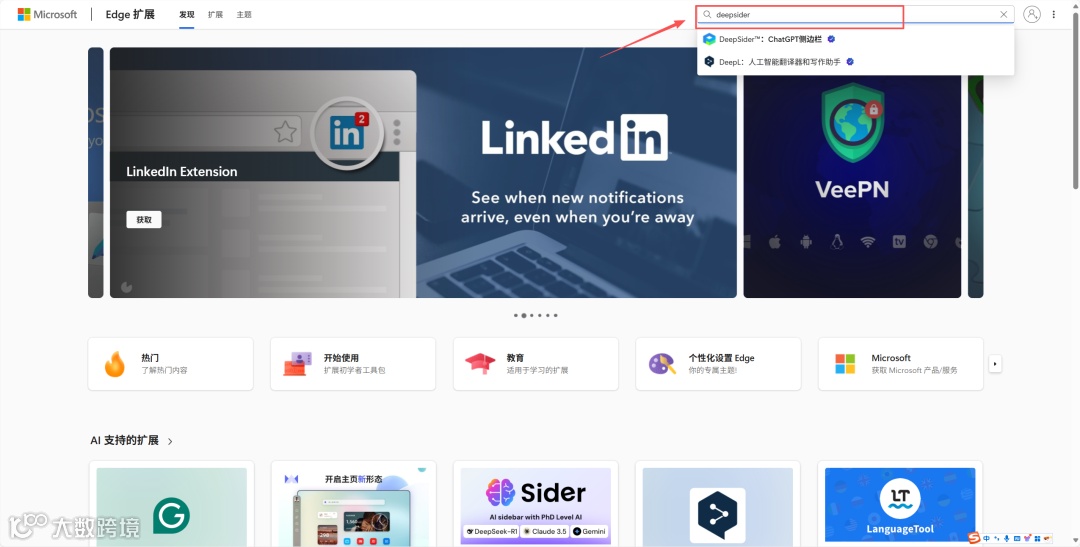The image size is (1080, 547).
Task: Open the 开始使用 category card
Action: pos(353,364)
